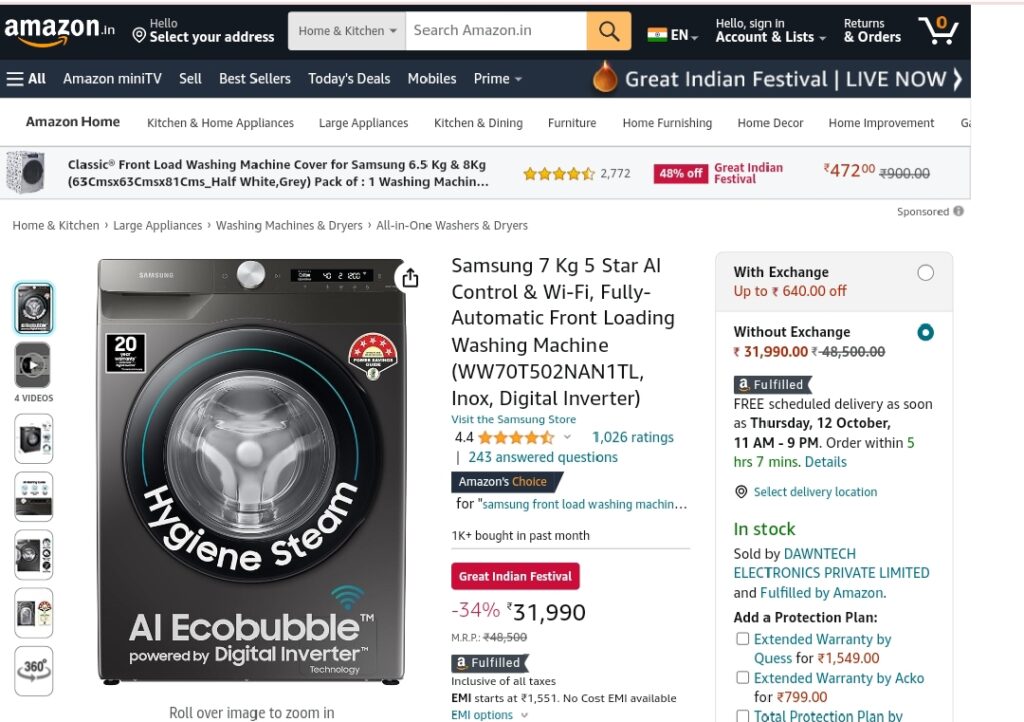Click the location pin for address
Image resolution: width=1024 pixels, height=722 pixels.
coord(138,35)
